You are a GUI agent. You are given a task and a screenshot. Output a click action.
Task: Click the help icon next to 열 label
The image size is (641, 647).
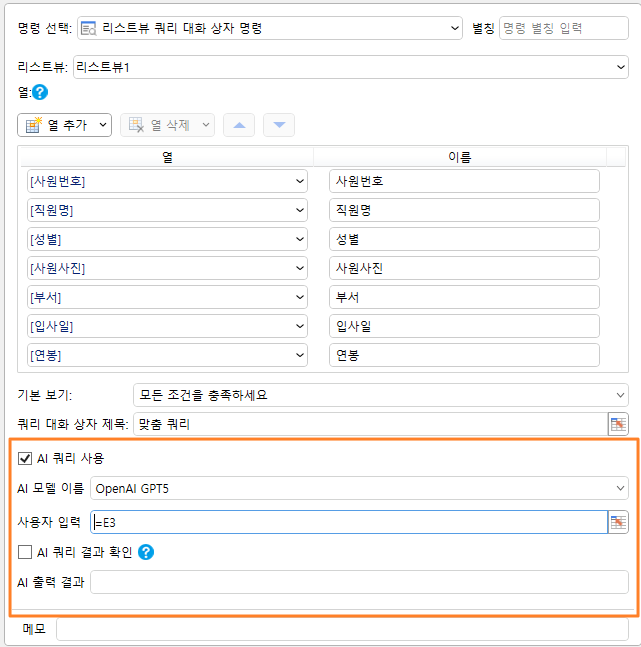pos(40,92)
